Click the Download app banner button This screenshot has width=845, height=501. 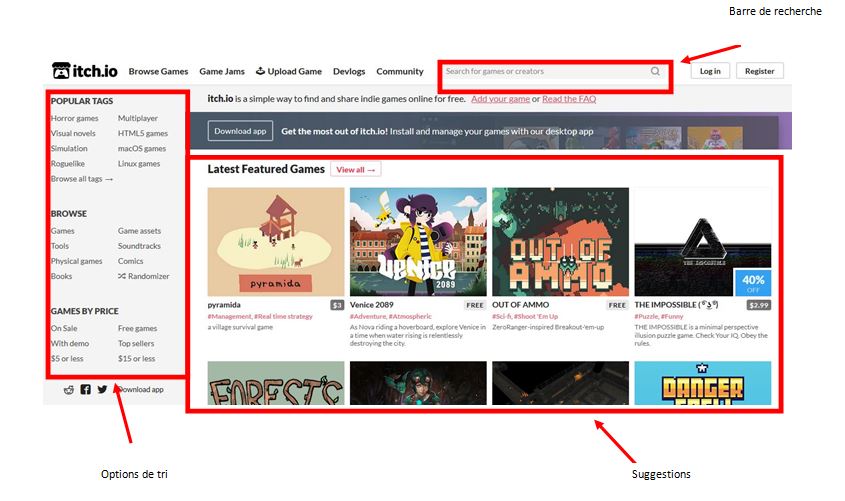pos(240,131)
